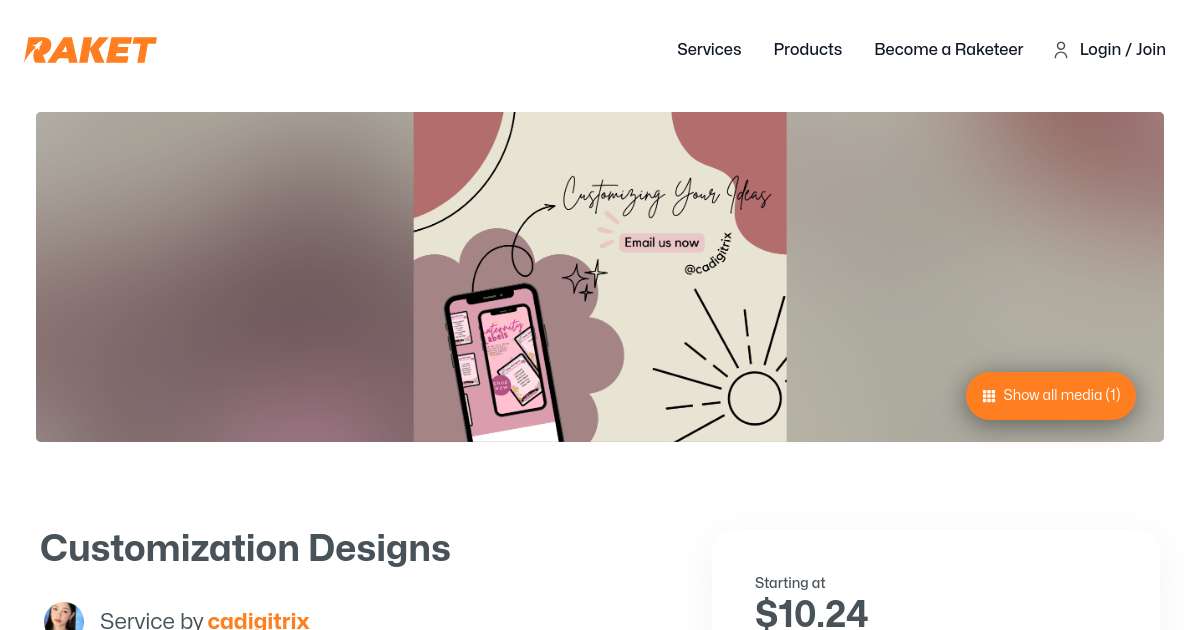Screen dimensions: 1200x630
Task: Open Login / Join
Action: [x=1122, y=50]
